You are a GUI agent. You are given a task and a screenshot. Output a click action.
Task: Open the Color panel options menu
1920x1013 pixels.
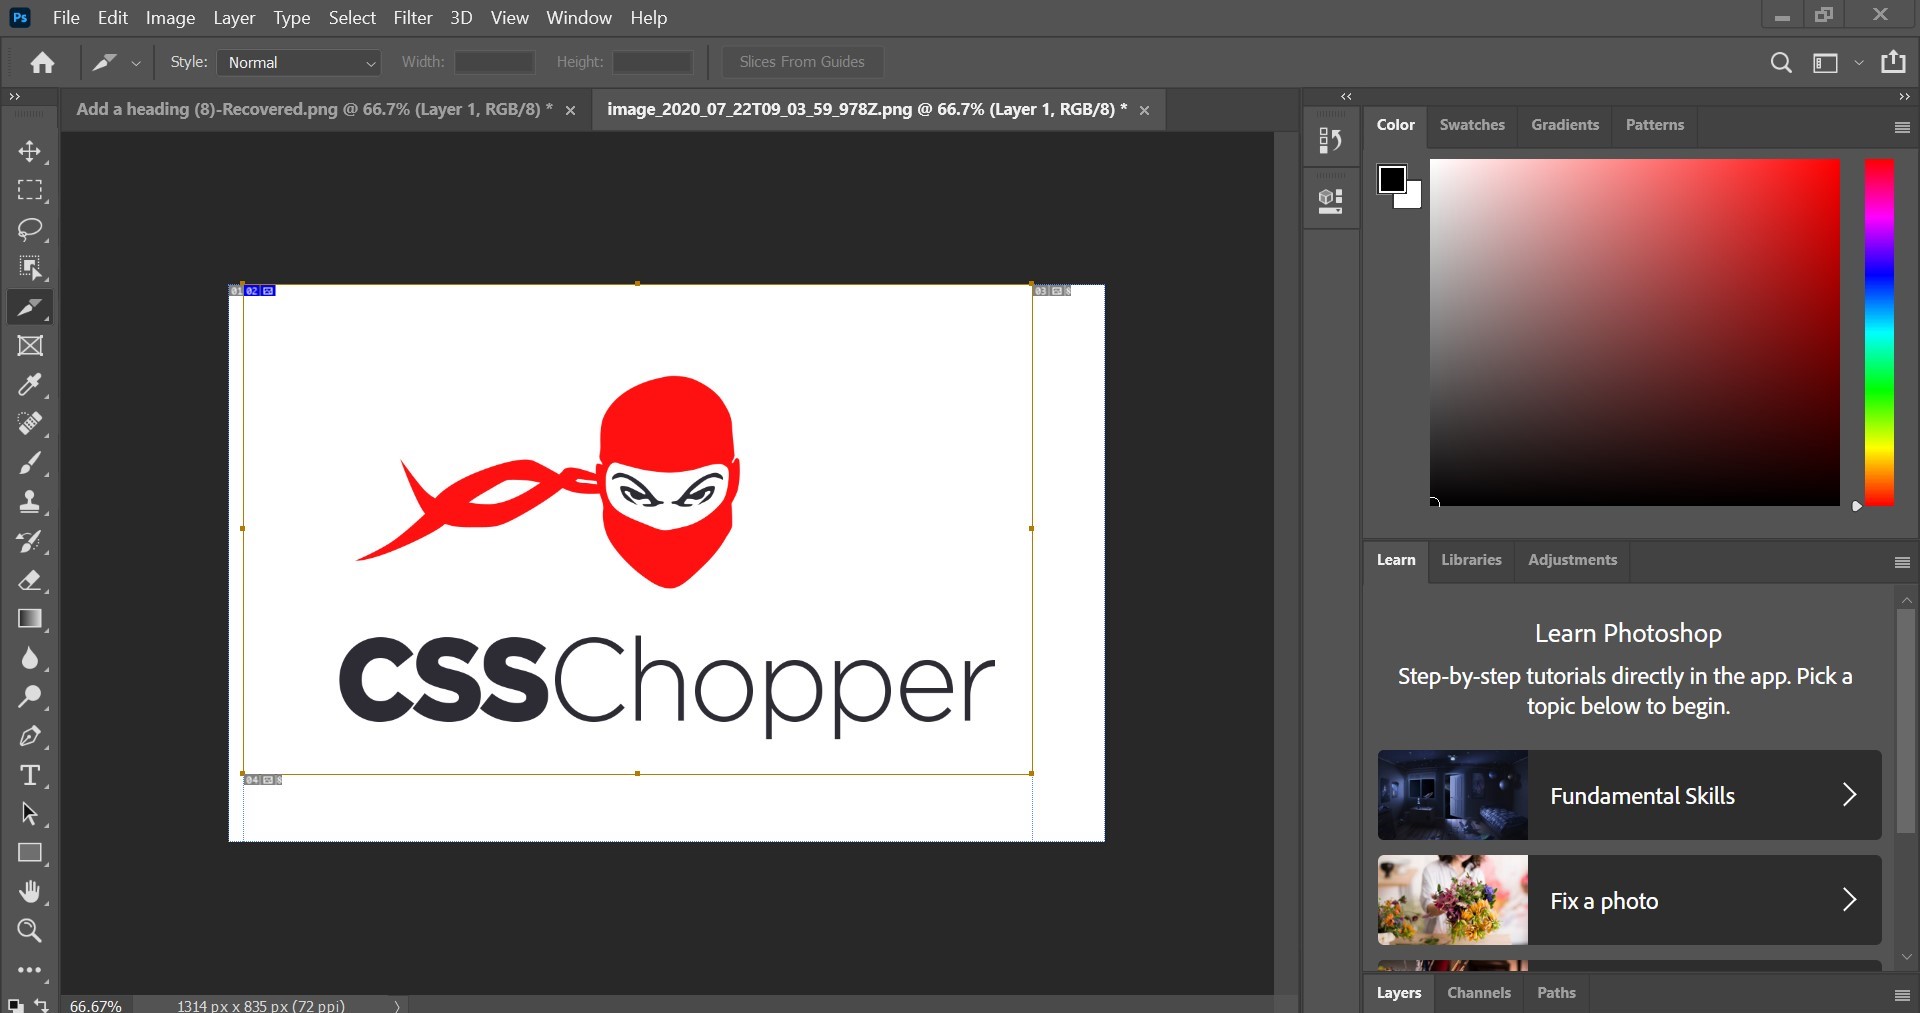(x=1902, y=127)
